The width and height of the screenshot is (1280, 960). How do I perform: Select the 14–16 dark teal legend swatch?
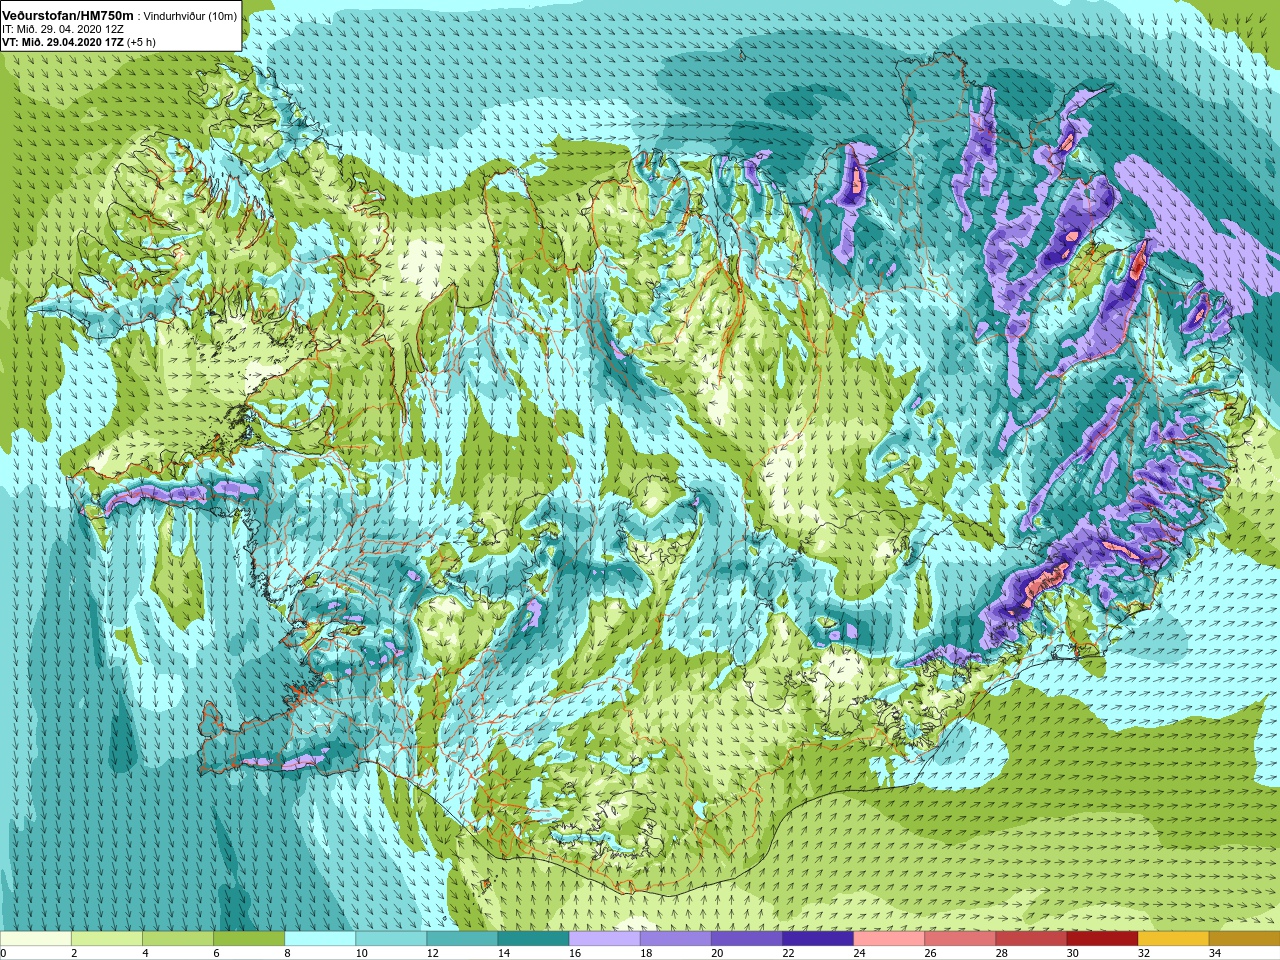[533, 939]
